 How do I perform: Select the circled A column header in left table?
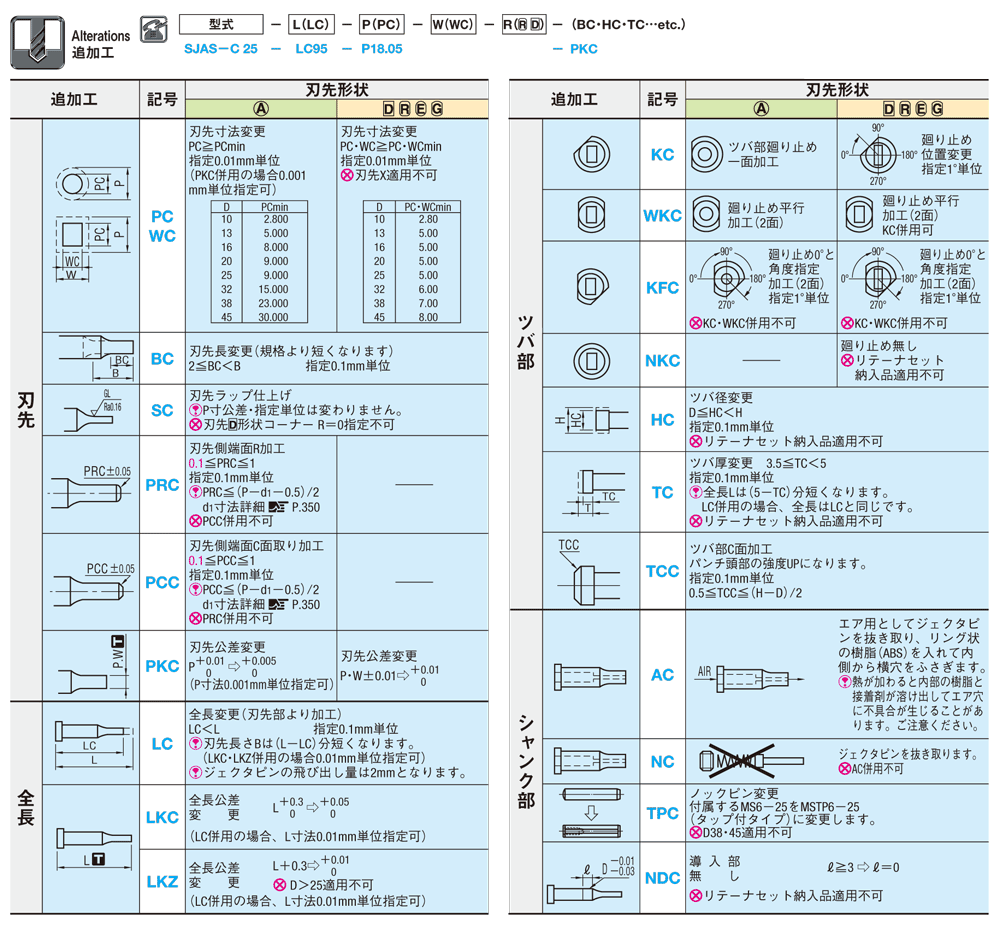click(x=258, y=109)
